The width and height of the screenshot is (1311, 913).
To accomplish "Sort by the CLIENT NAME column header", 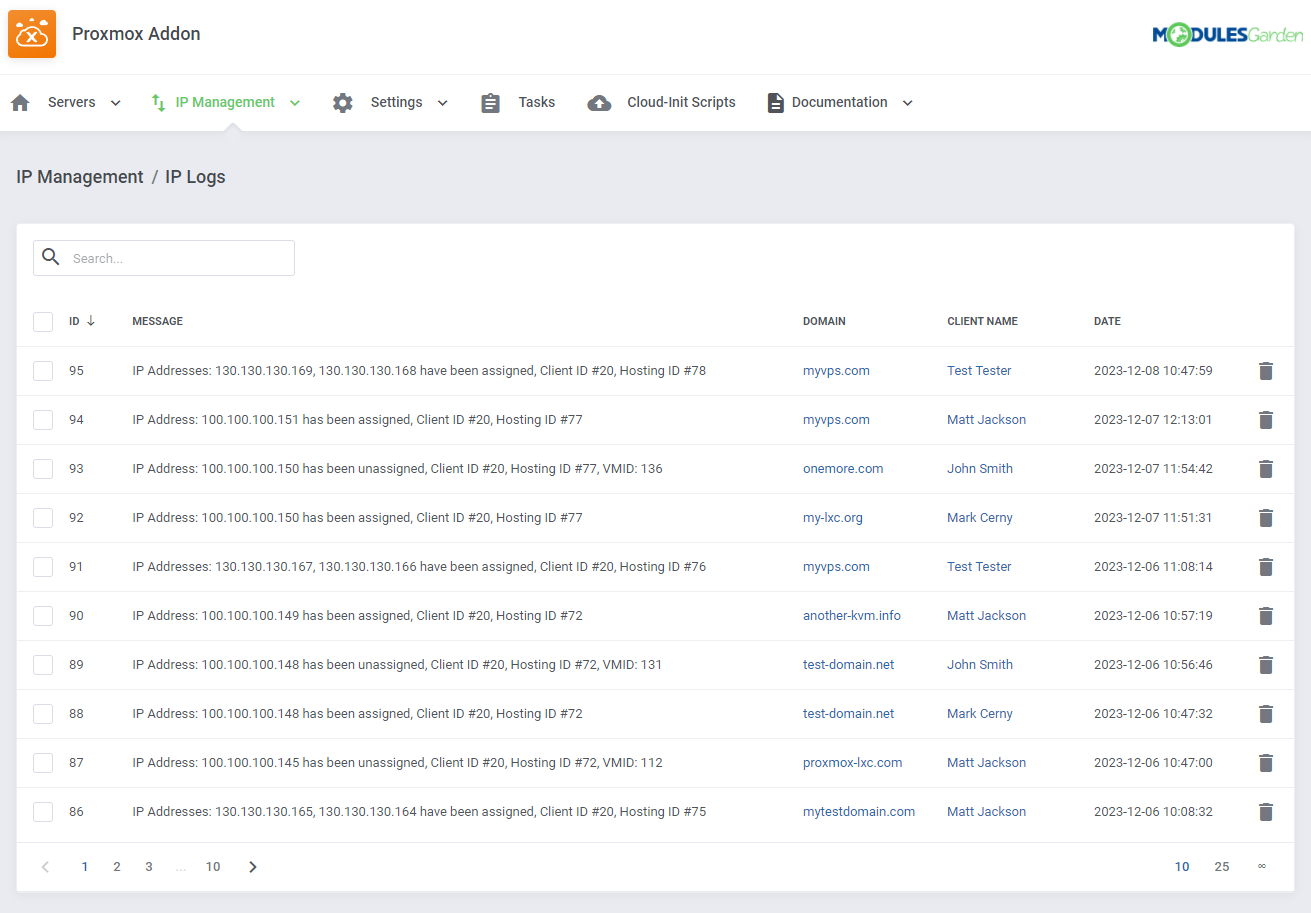I will [x=982, y=322].
